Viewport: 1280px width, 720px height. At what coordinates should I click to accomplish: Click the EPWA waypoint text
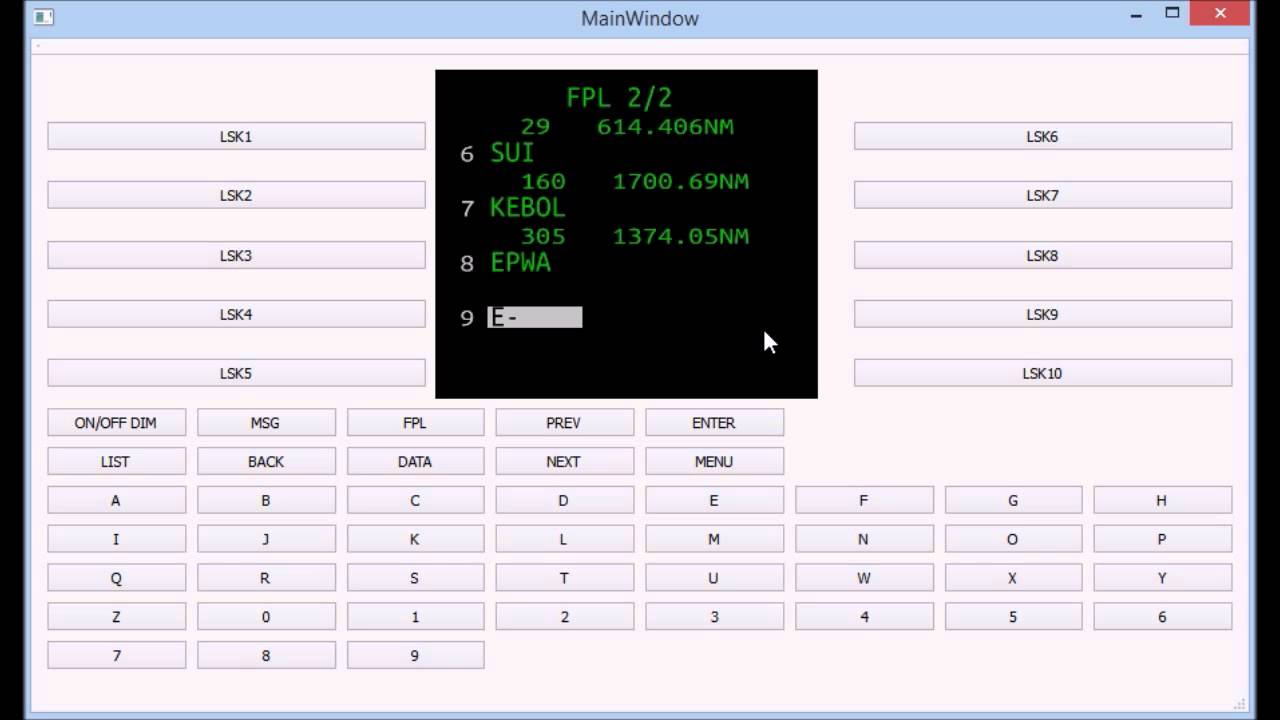point(520,263)
